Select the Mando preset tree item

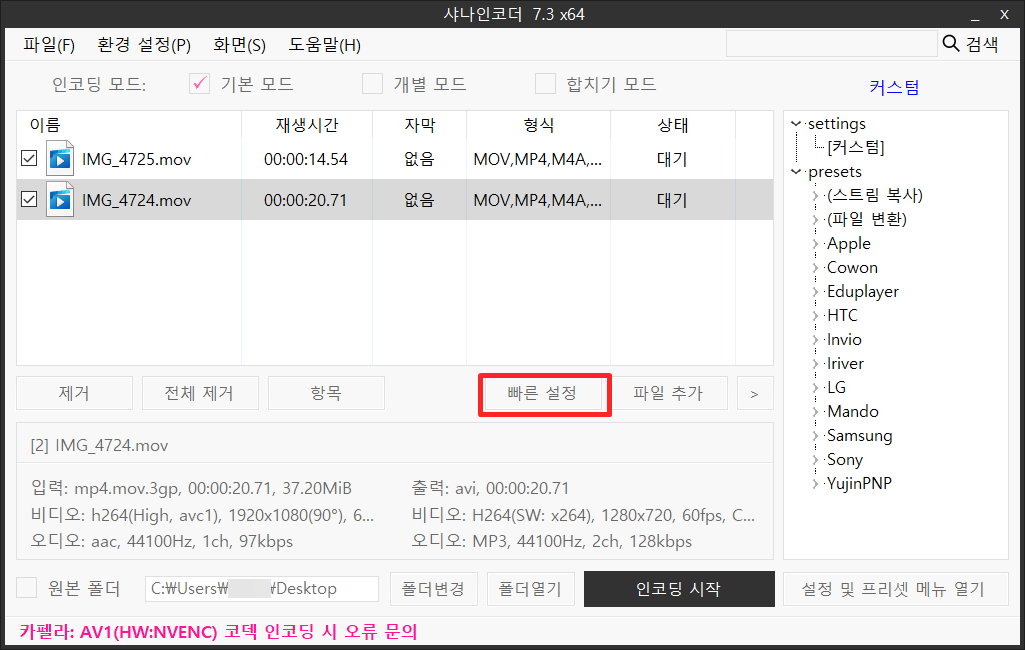point(852,412)
